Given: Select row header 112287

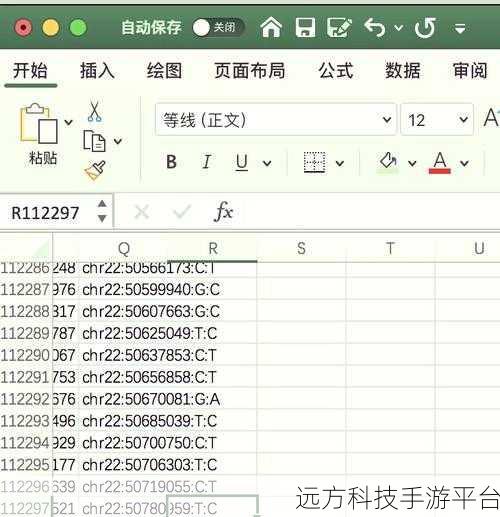Looking at the screenshot, I should tap(25, 289).
